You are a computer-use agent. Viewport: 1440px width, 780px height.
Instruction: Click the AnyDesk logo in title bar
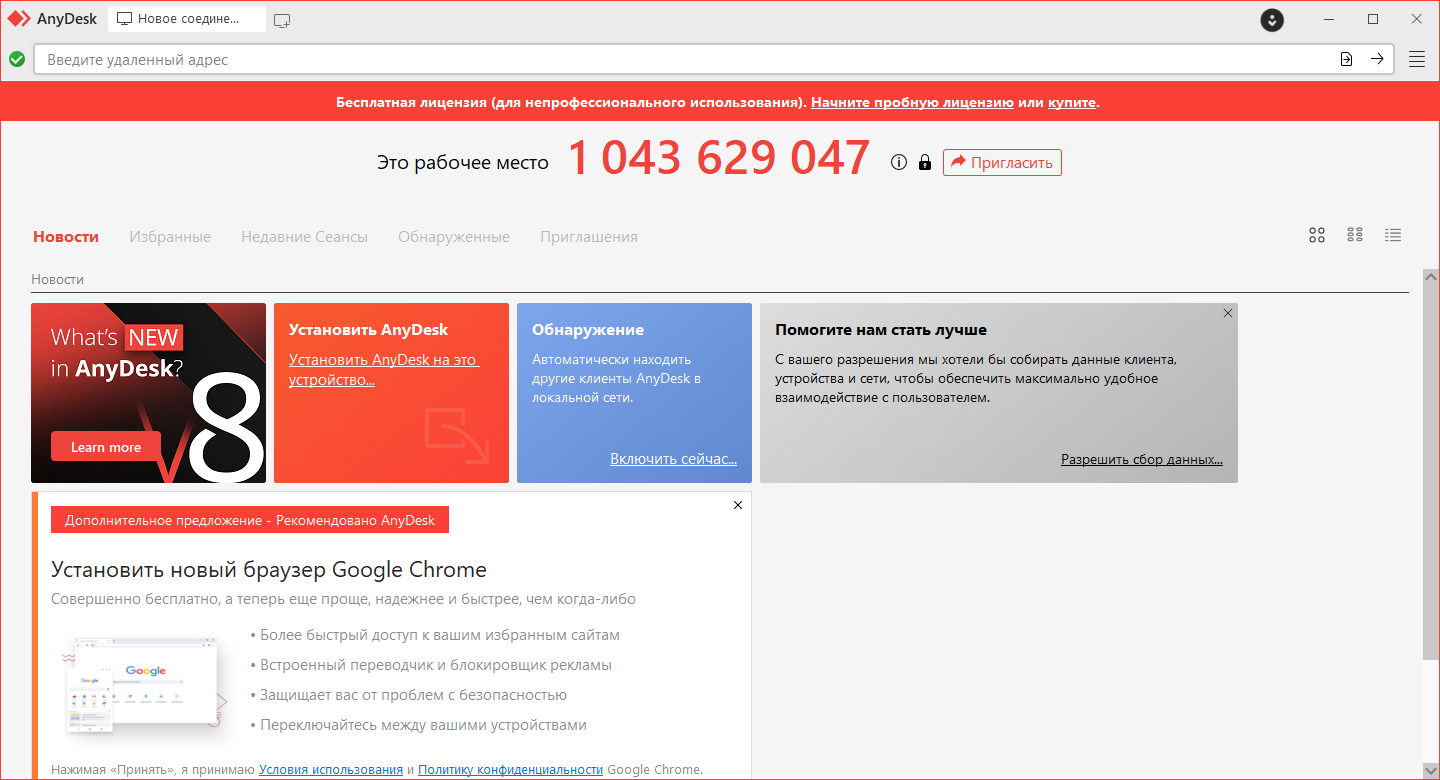tap(19, 19)
